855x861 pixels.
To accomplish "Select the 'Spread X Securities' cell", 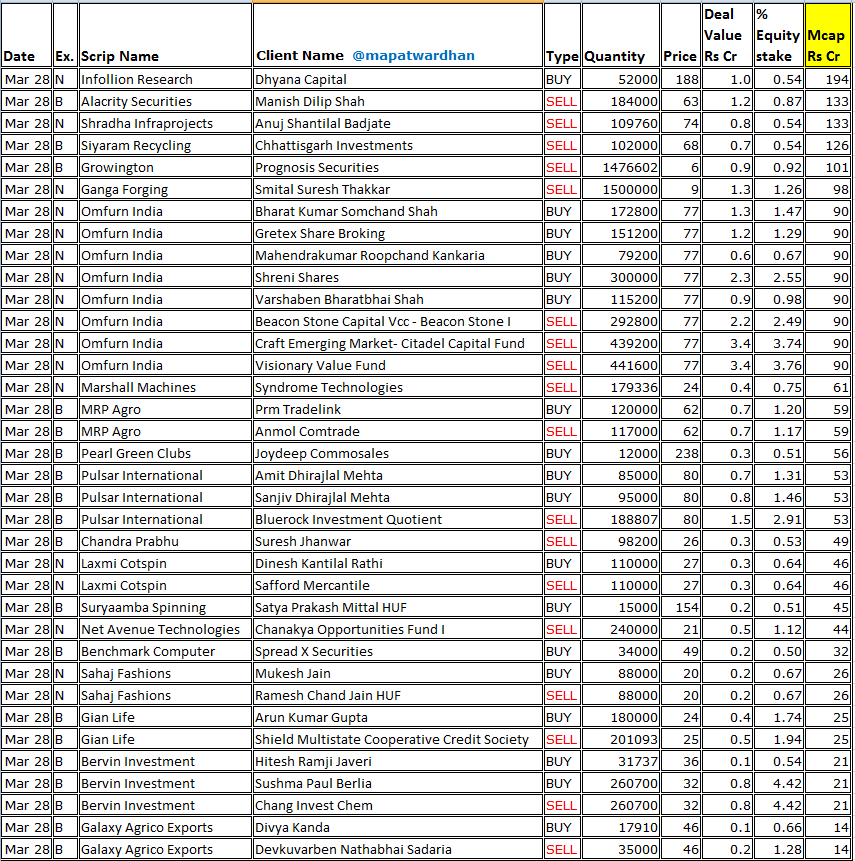I will click(x=398, y=651).
